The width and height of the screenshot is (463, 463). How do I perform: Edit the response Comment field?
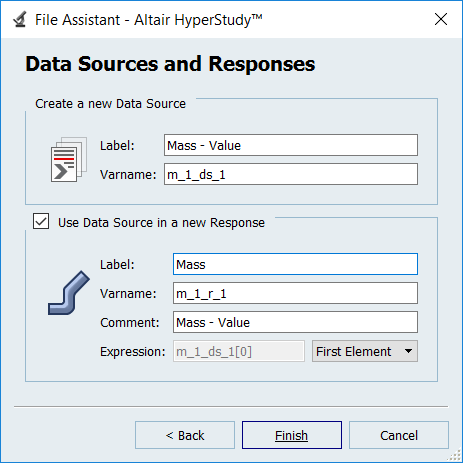pos(295,322)
